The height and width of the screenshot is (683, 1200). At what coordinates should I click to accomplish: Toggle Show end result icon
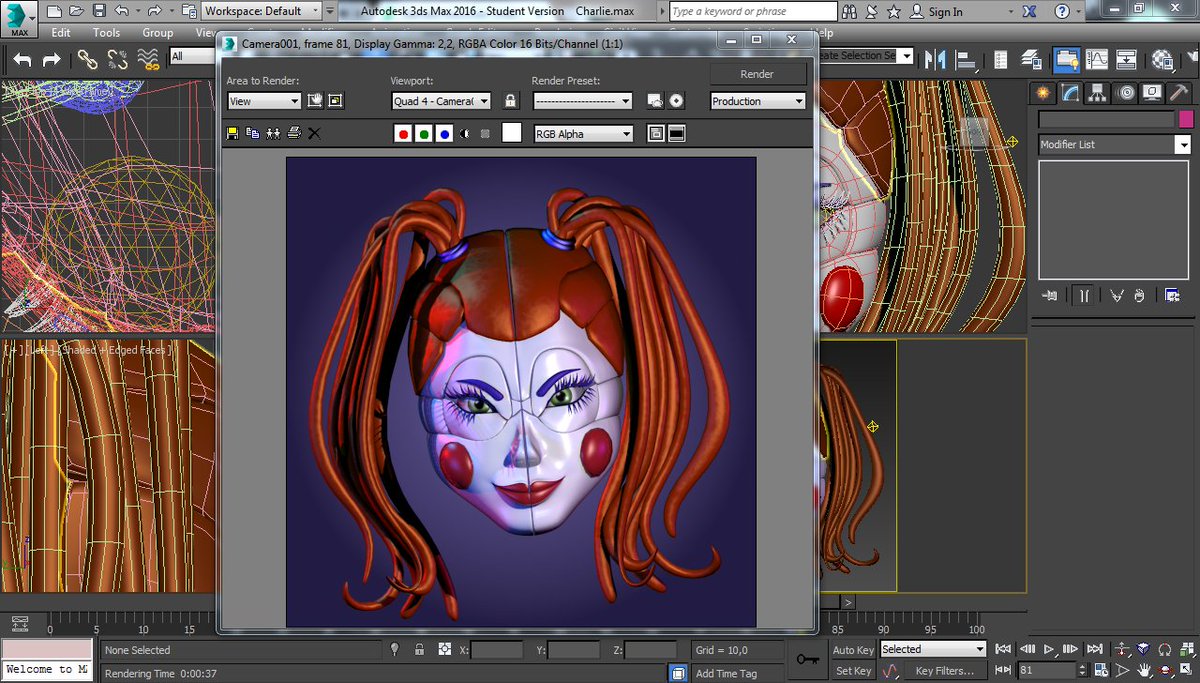point(1083,295)
